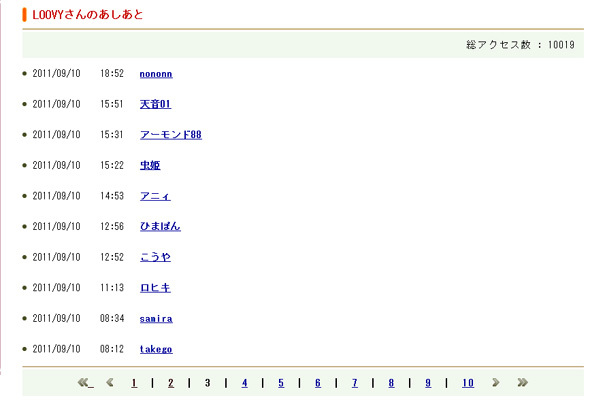This screenshot has width=605, height=400.
Task: Open the アニィ profile link
Action: pyautogui.click(x=155, y=196)
